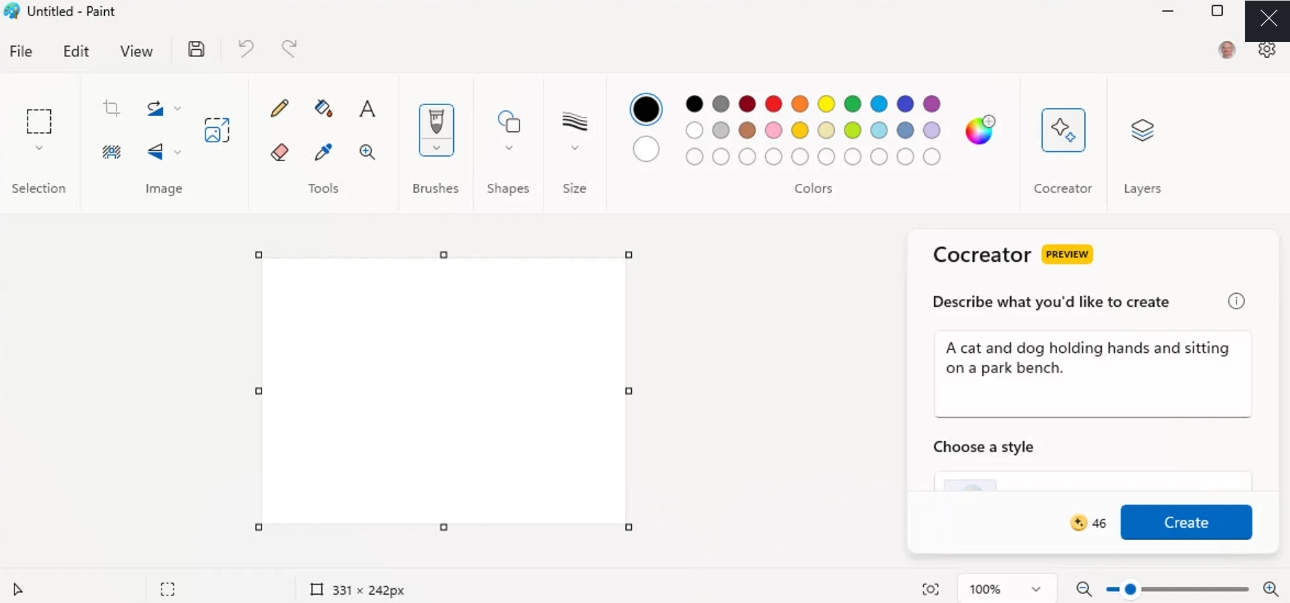Open the Edit colors wheel

[x=980, y=130]
